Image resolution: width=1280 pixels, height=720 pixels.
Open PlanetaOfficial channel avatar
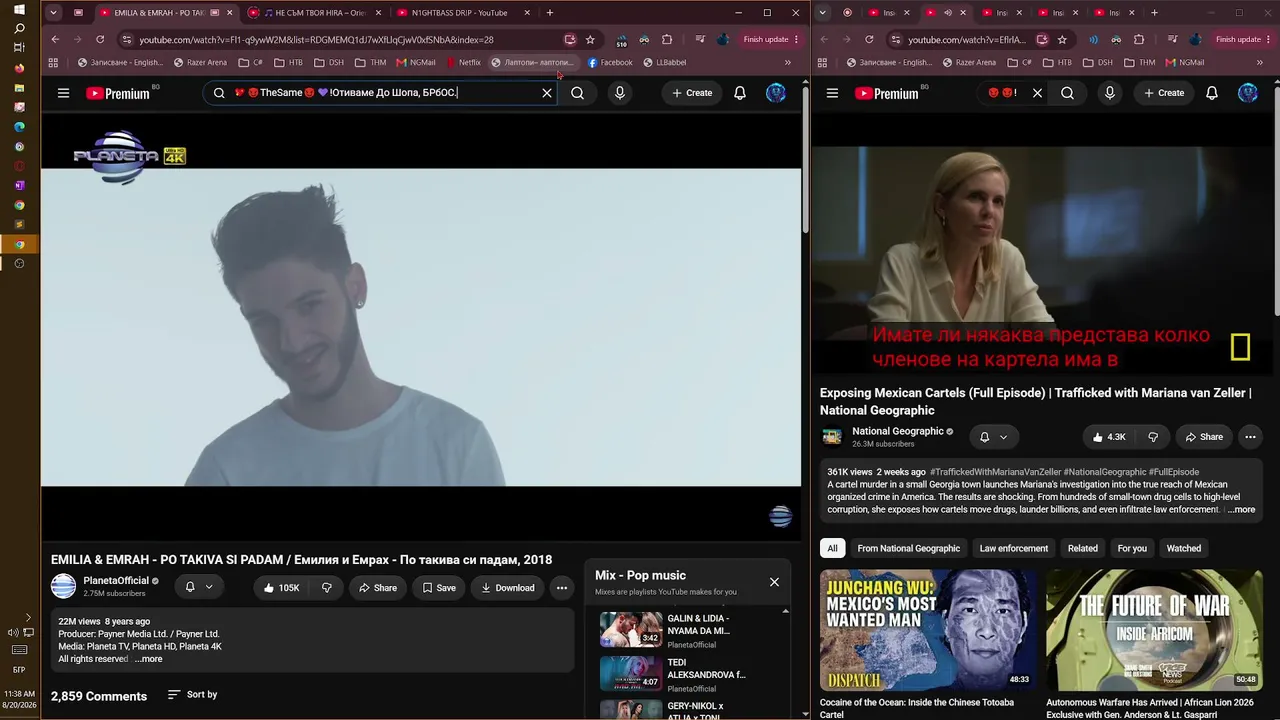63,587
